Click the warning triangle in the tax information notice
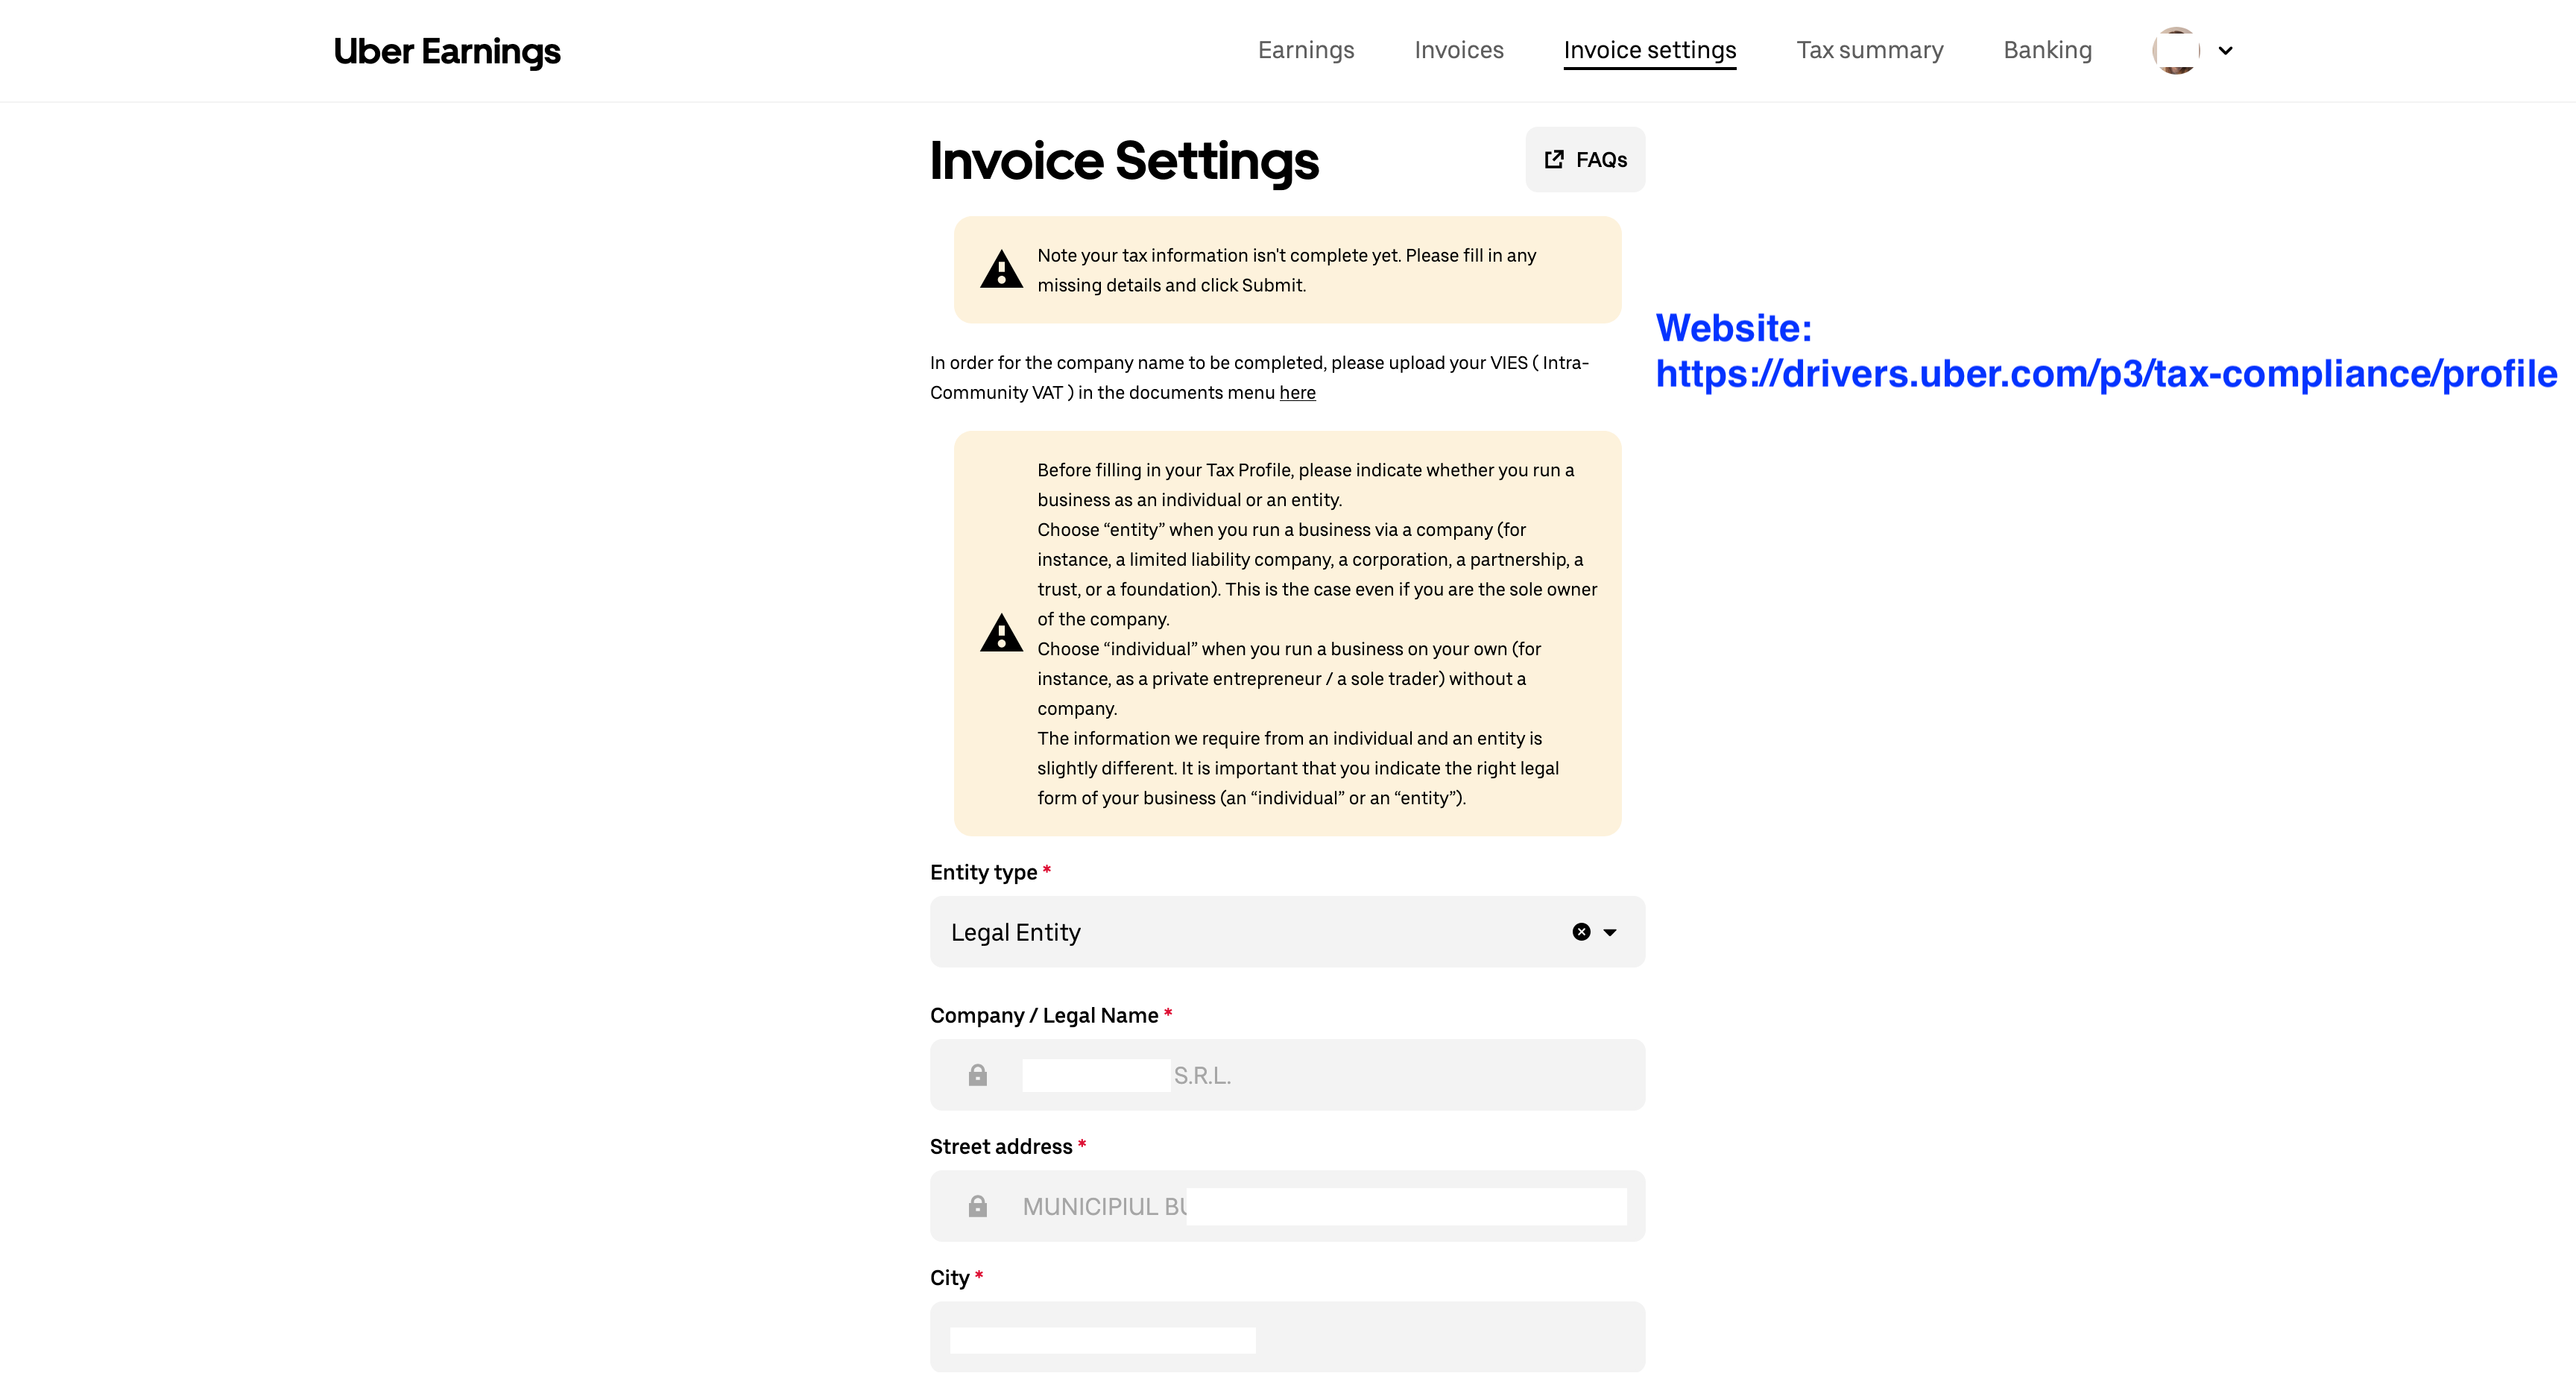 [x=1001, y=270]
